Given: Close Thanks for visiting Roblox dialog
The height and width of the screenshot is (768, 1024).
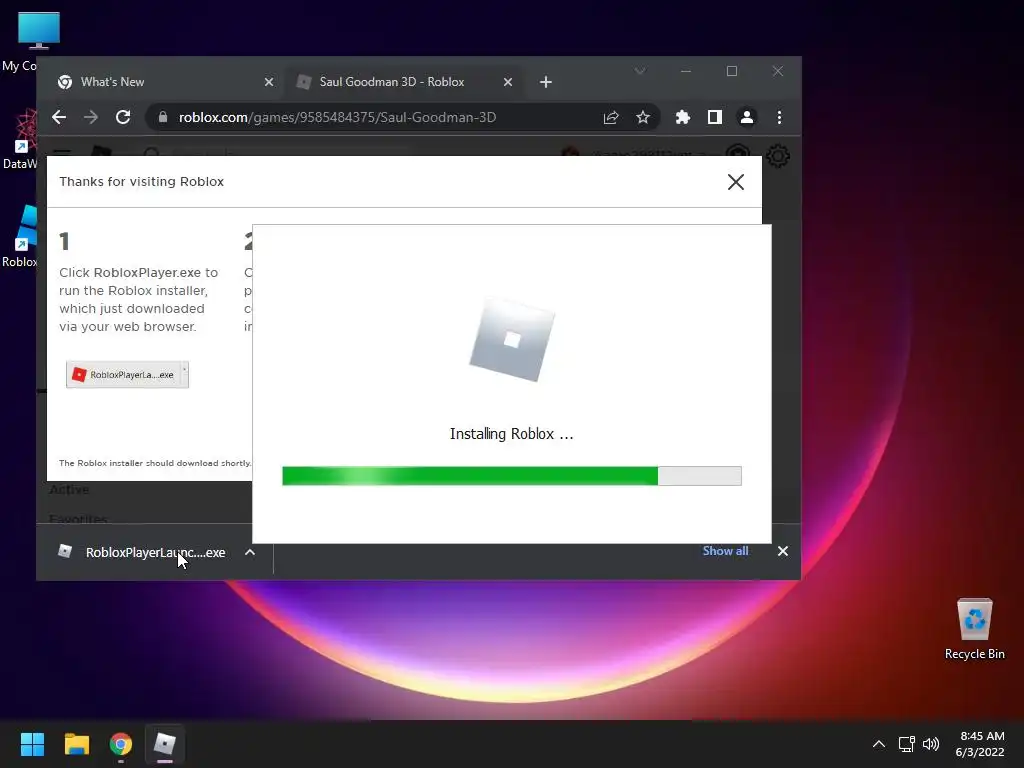Looking at the screenshot, I should coord(736,182).
